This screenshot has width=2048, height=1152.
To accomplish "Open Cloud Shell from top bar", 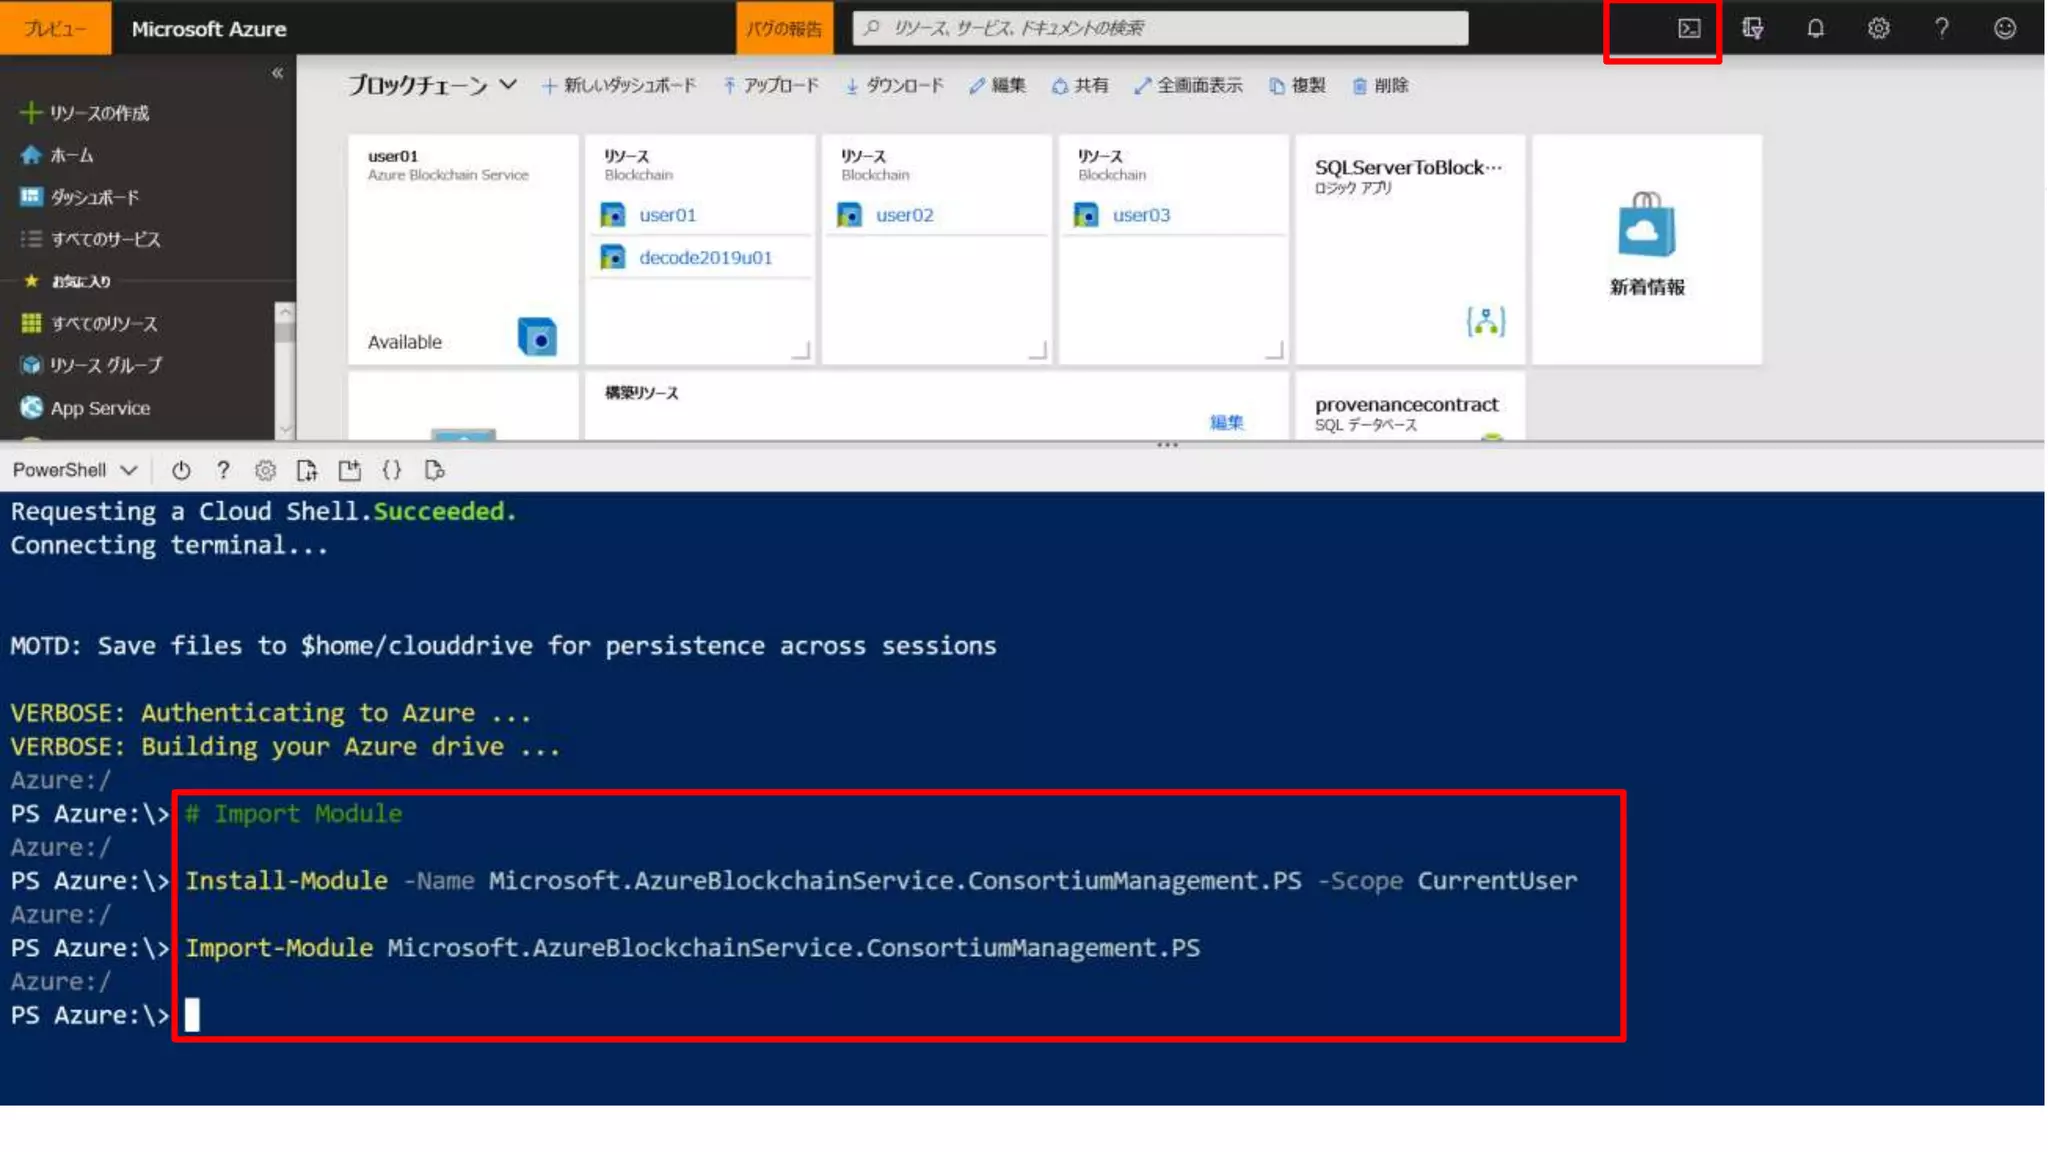I will [1688, 29].
